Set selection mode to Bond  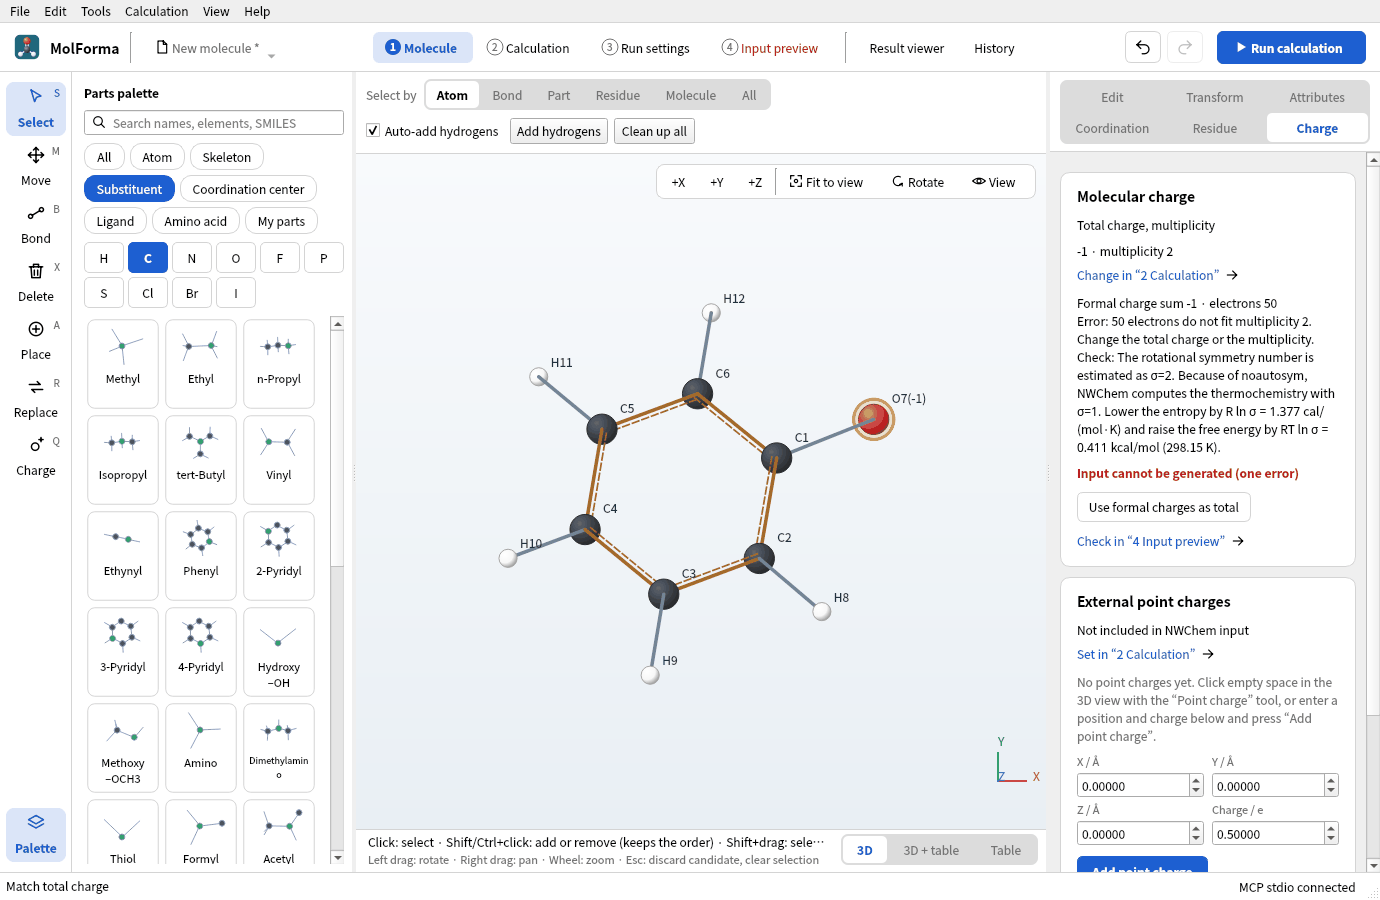click(x=507, y=95)
